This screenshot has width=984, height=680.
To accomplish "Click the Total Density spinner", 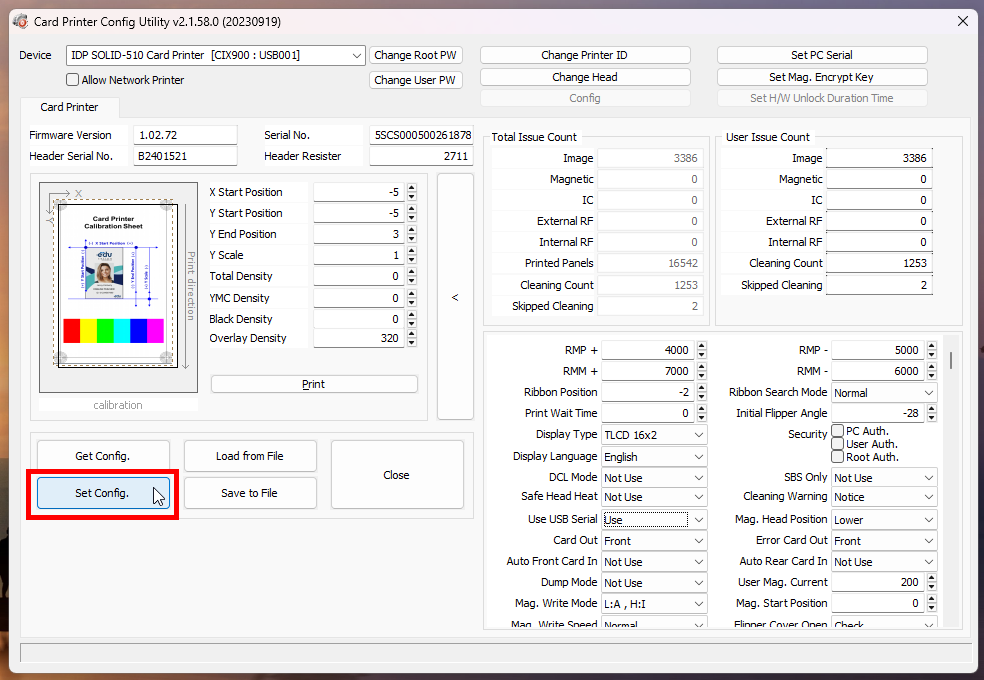I will (x=412, y=276).
